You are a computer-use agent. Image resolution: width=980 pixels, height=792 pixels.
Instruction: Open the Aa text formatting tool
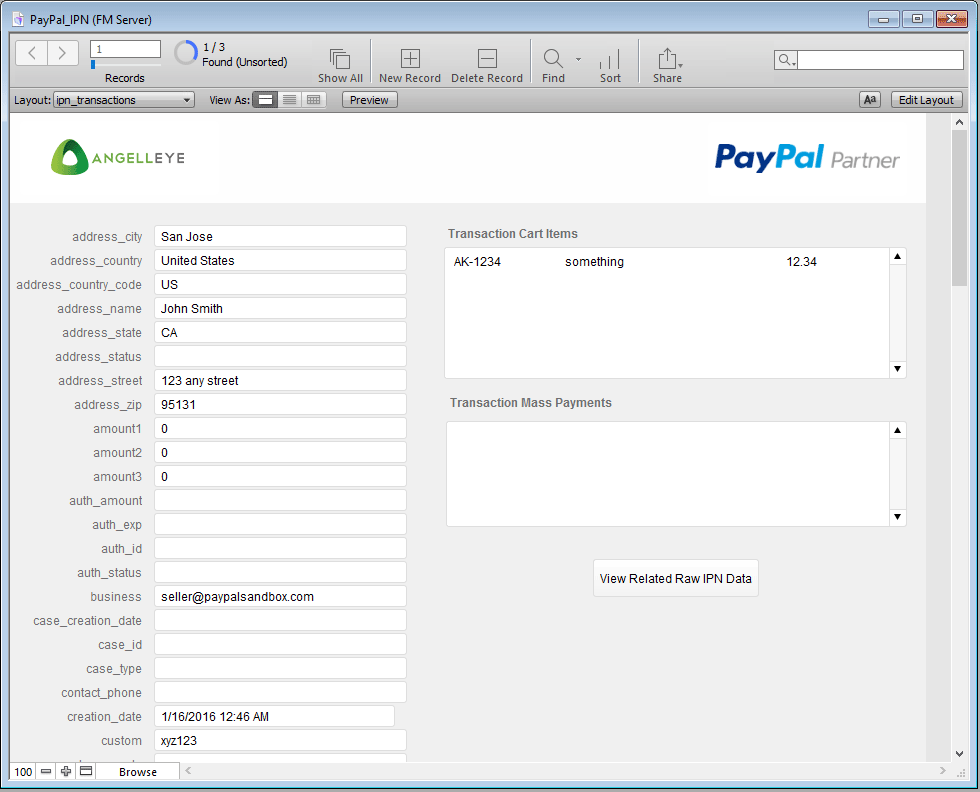point(869,99)
